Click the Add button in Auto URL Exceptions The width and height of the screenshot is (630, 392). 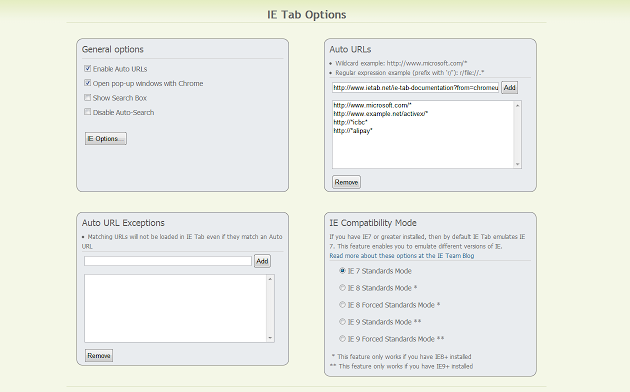[x=262, y=261]
